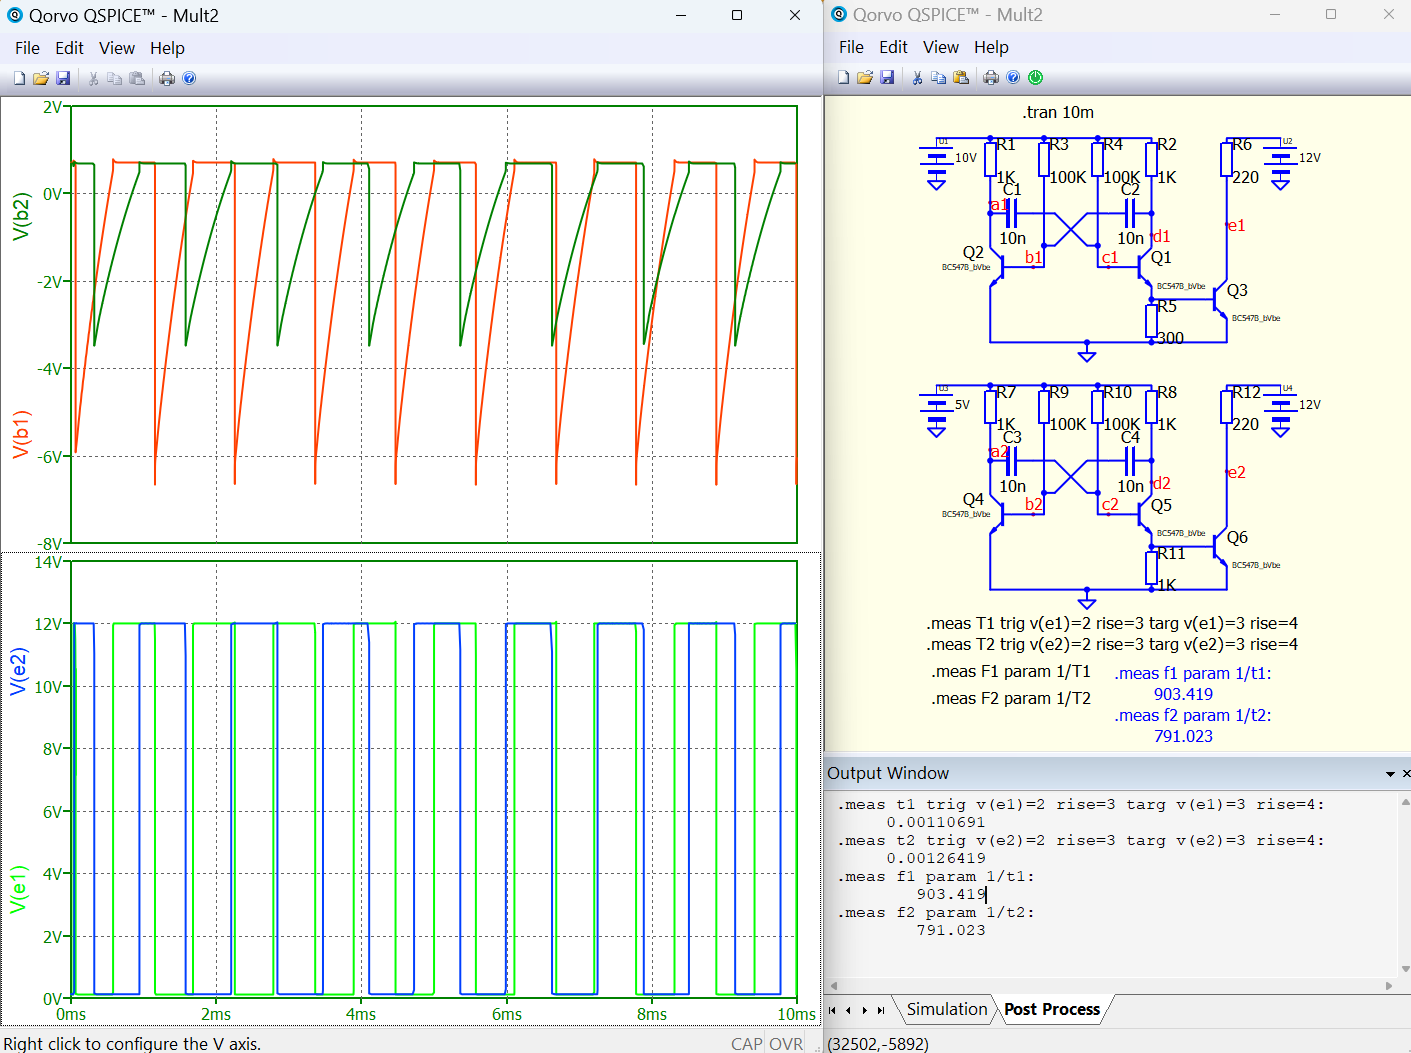Click 0.00110691 value in Output Window

935,822
